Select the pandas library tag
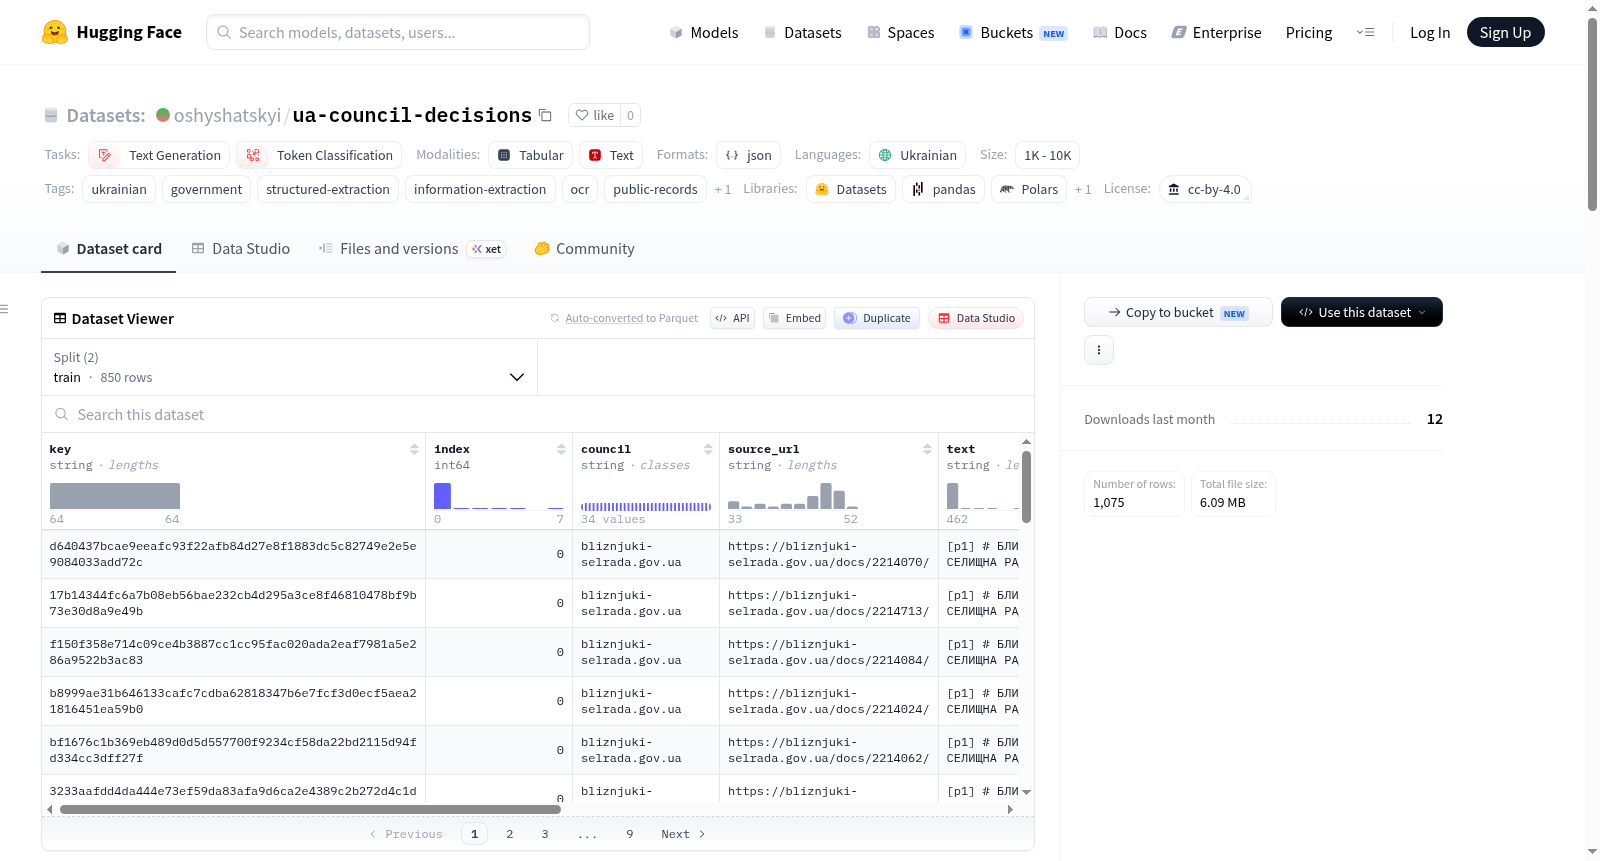The image size is (1600, 861). [x=943, y=189]
